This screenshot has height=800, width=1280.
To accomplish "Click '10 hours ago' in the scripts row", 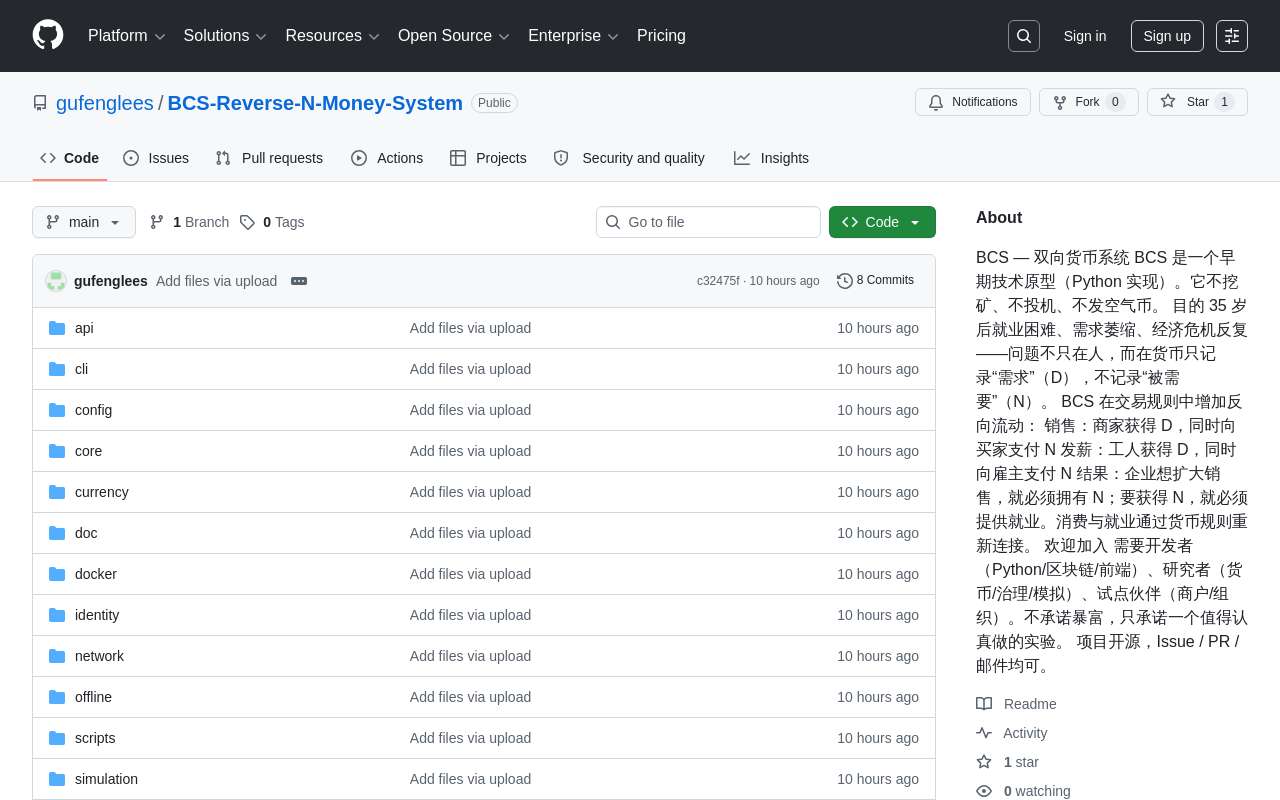I will [x=878, y=738].
